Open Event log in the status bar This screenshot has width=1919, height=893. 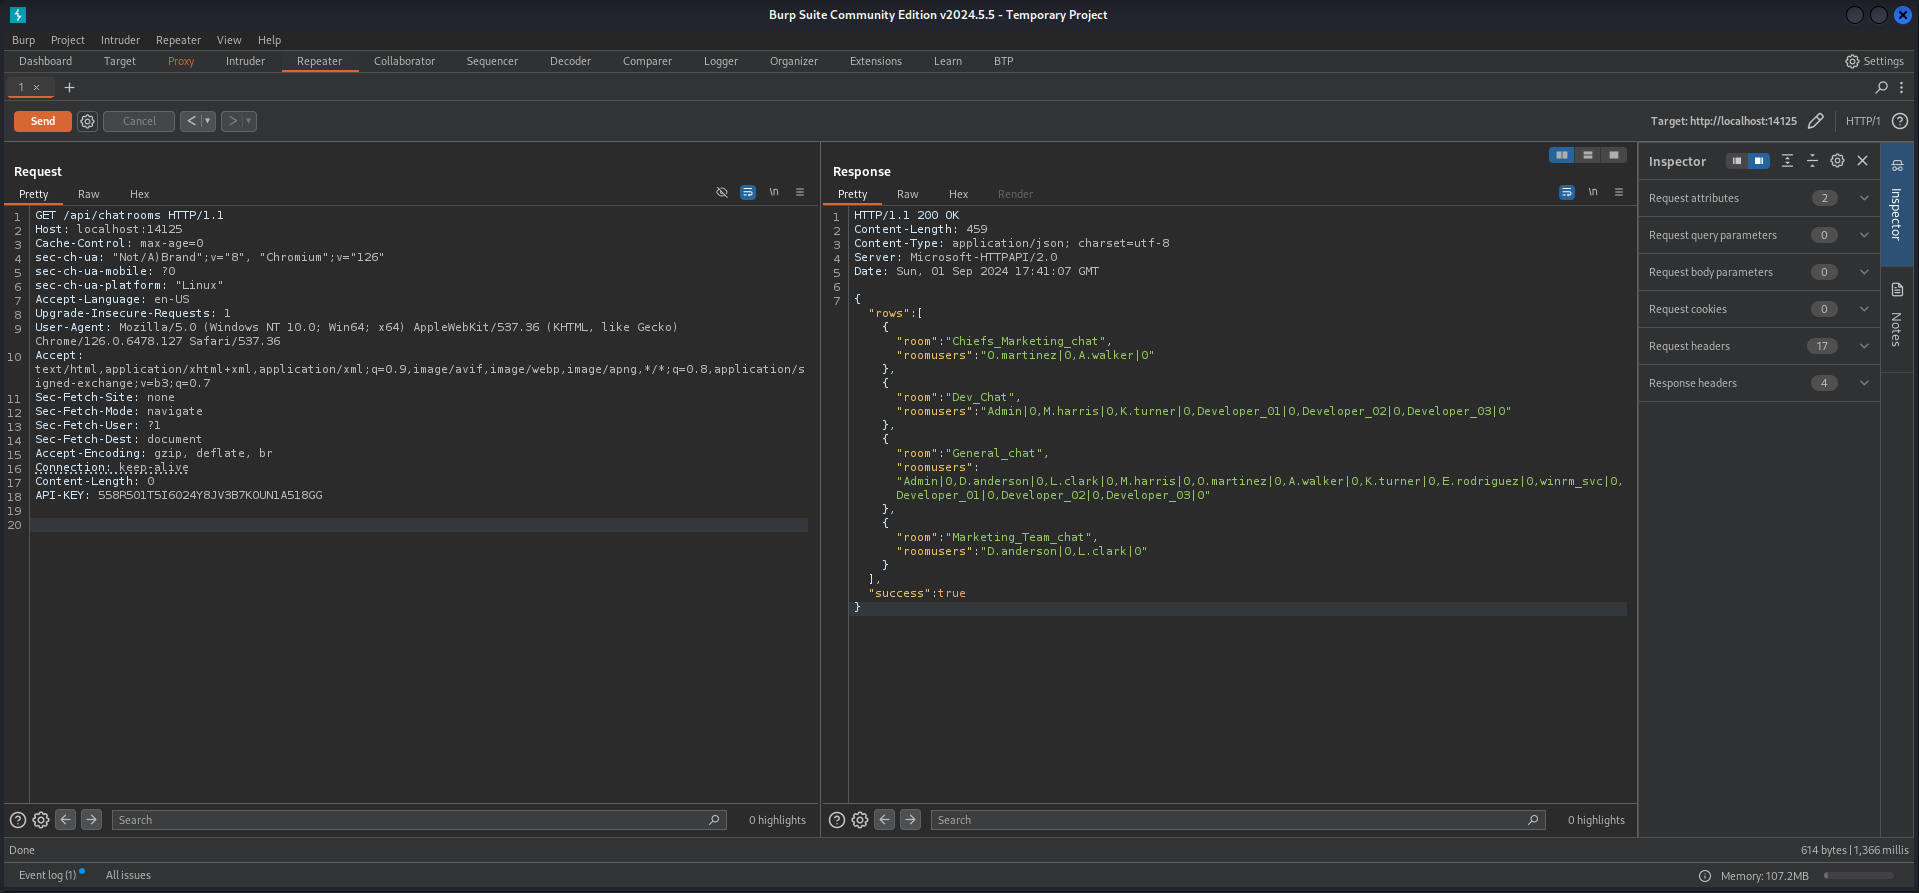point(47,875)
